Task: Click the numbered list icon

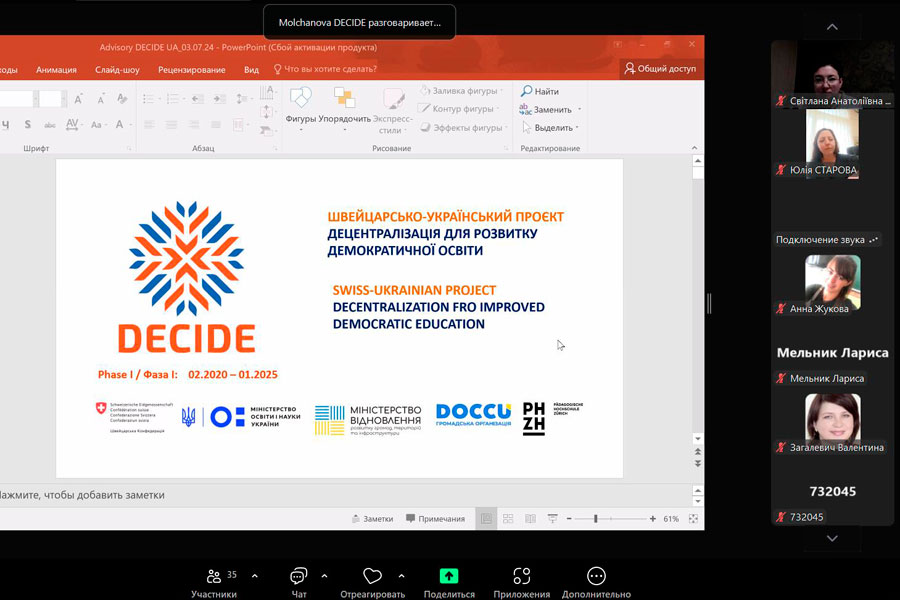Action: (x=173, y=99)
